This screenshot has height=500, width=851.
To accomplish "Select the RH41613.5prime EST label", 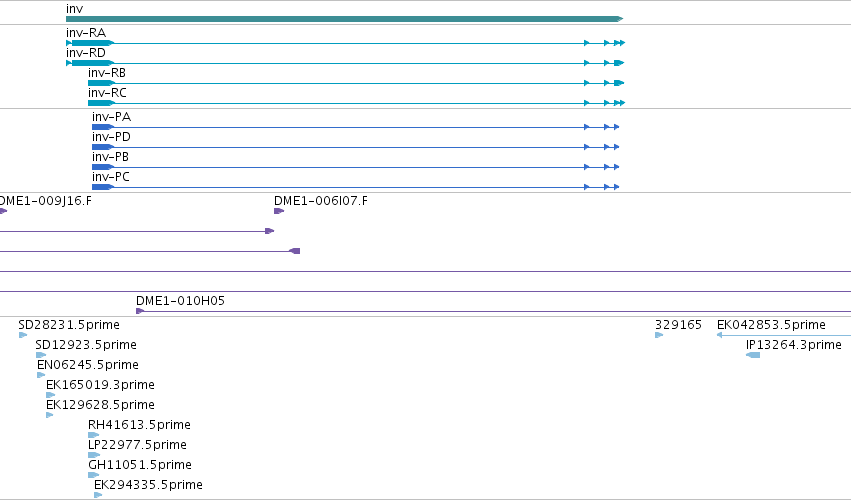I will point(139,425).
